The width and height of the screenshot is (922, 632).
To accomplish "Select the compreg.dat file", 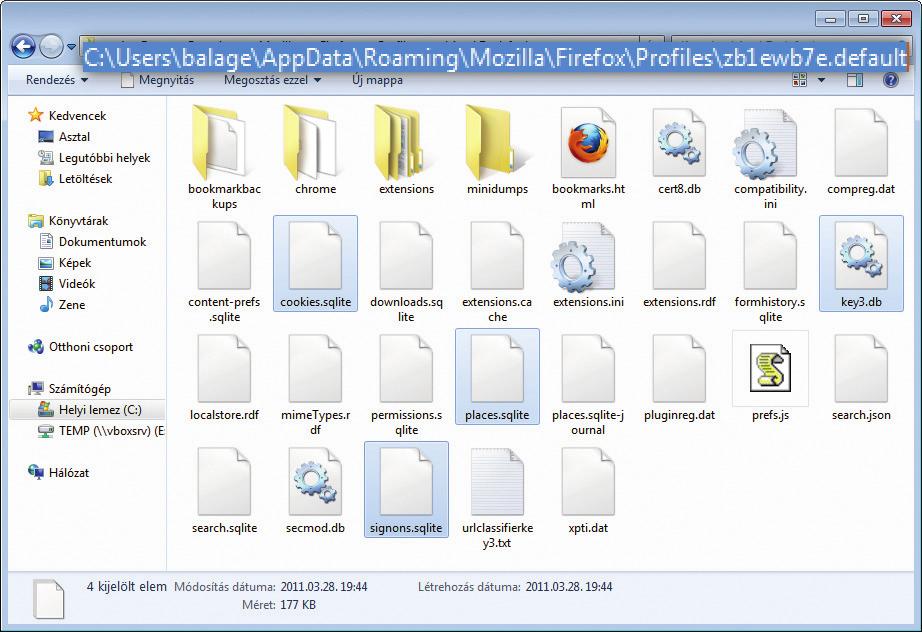I will 861,151.
